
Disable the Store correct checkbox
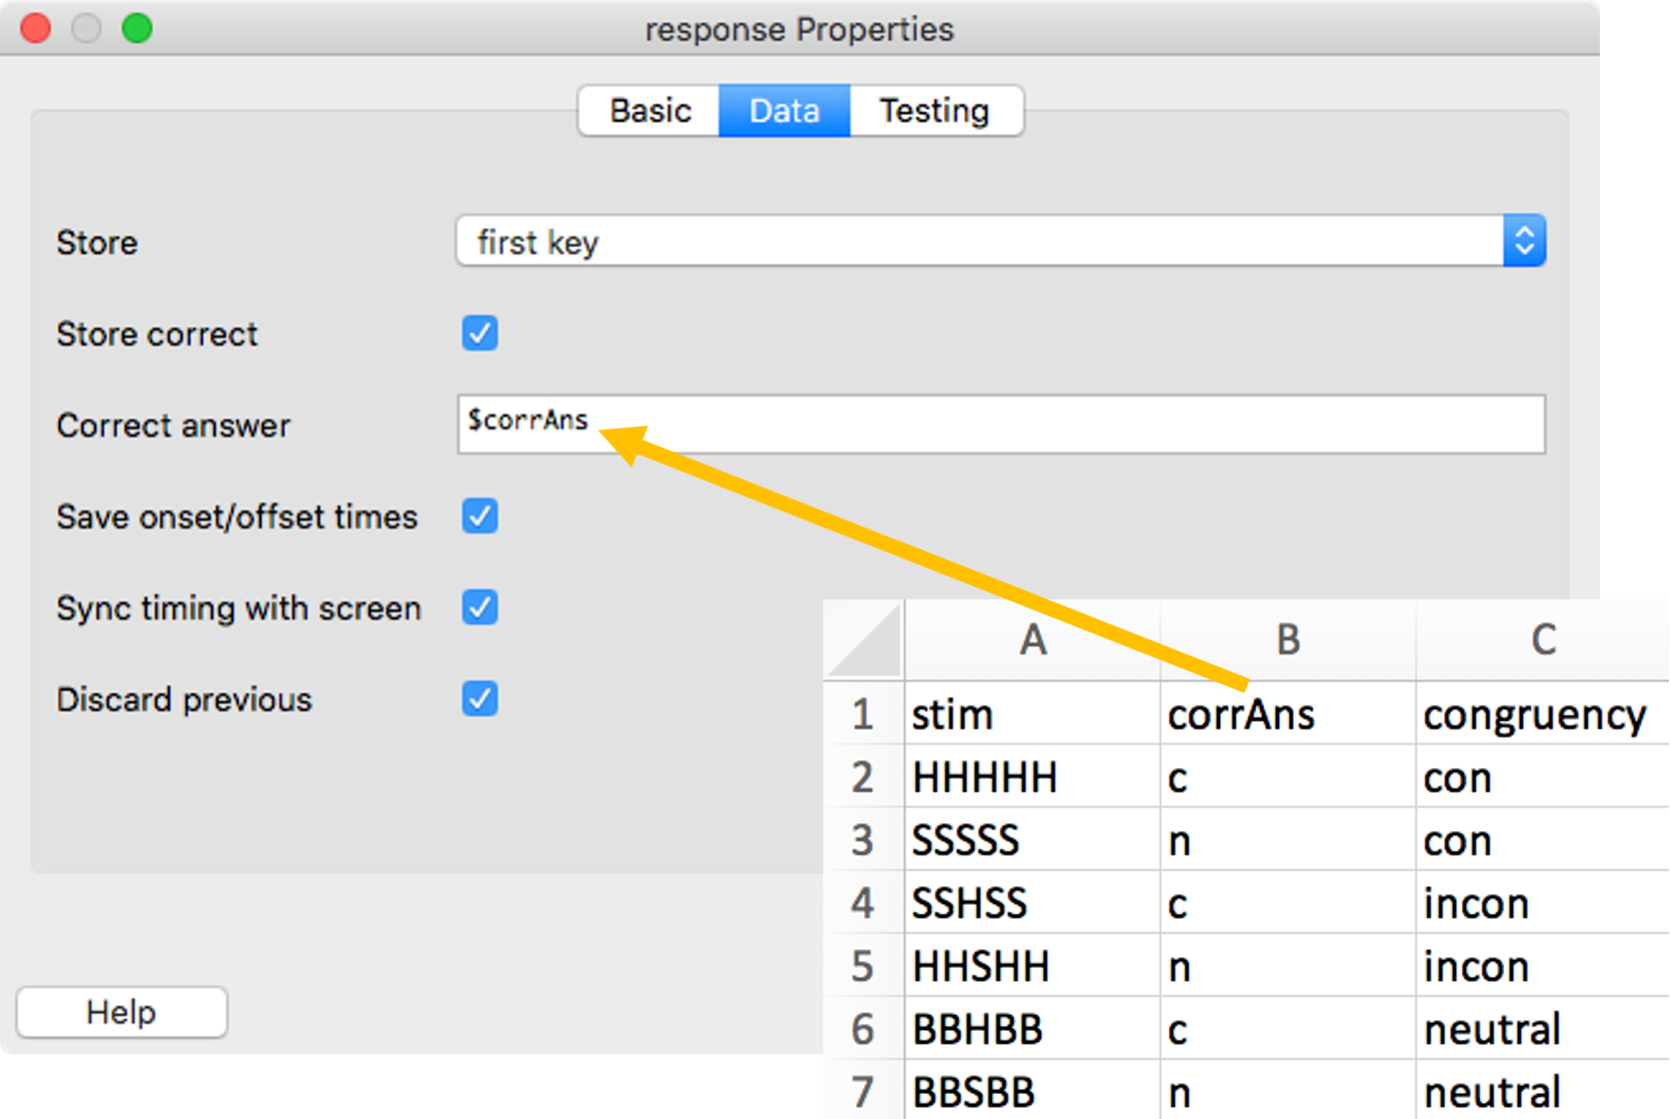pos(479,334)
